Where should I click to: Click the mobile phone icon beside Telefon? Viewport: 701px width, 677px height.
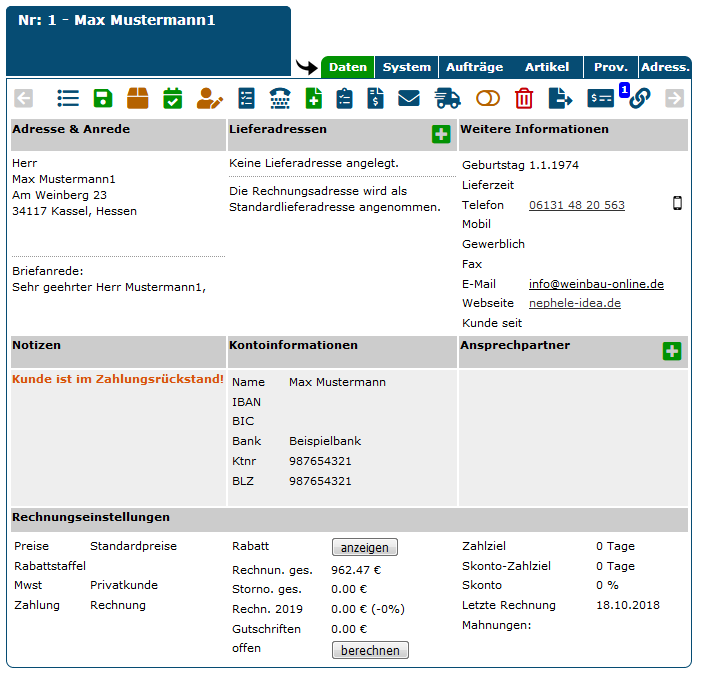point(677,204)
